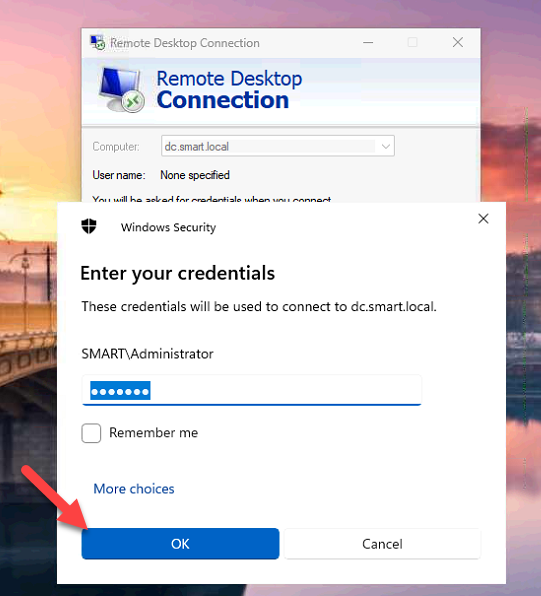Click the 'Computer:' label

116,147
